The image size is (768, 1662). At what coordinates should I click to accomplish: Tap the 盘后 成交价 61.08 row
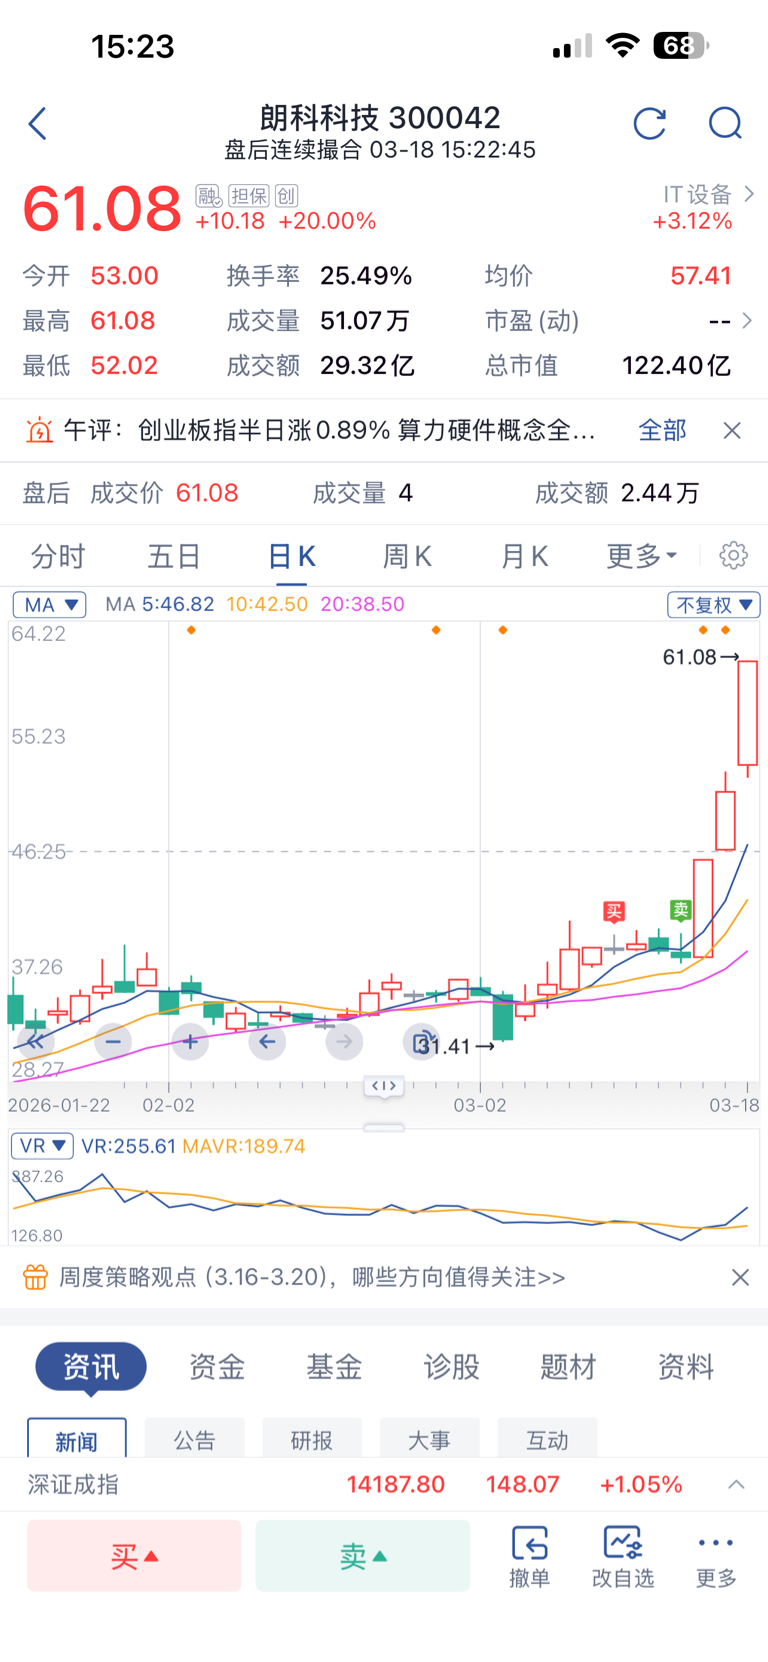(x=384, y=493)
